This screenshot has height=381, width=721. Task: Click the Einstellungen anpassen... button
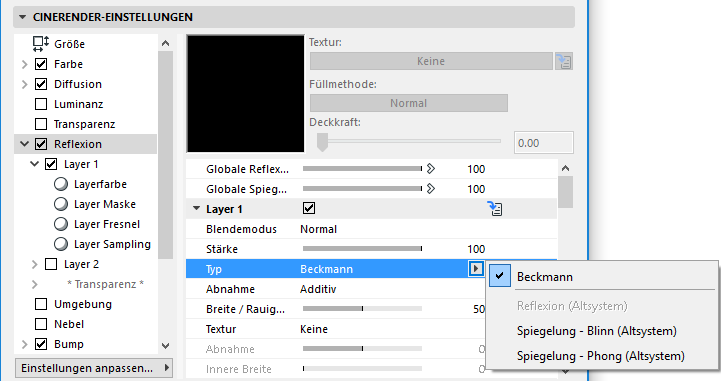94,368
